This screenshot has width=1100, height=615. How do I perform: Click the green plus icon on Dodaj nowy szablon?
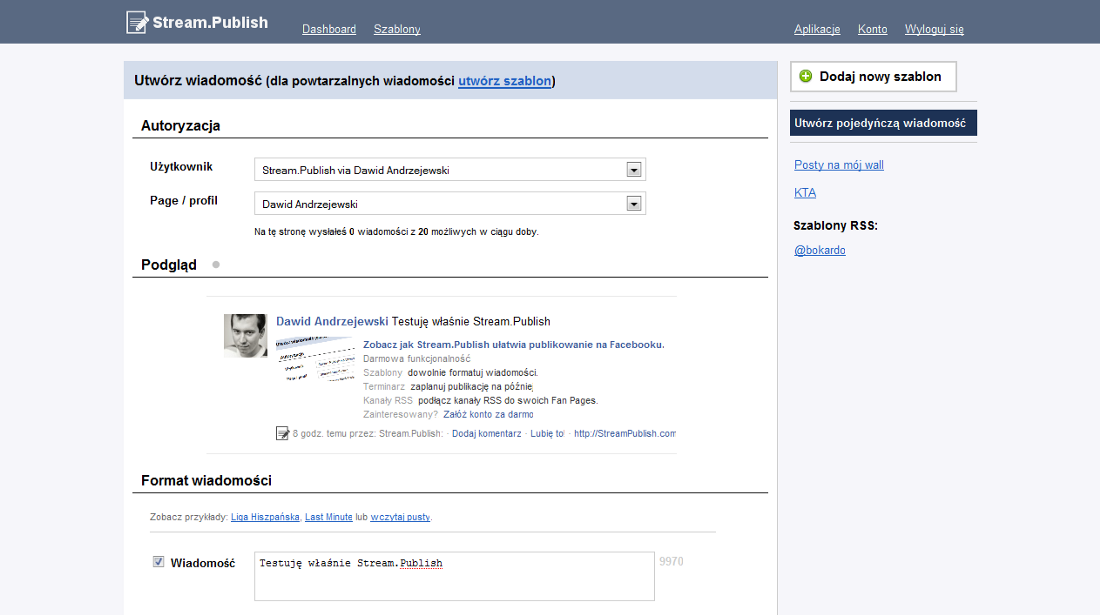pos(806,76)
